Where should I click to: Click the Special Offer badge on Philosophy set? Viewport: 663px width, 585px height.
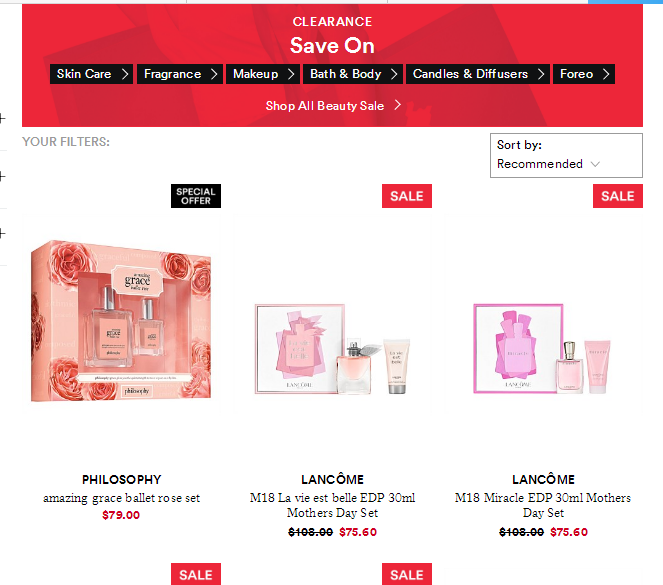pos(196,196)
